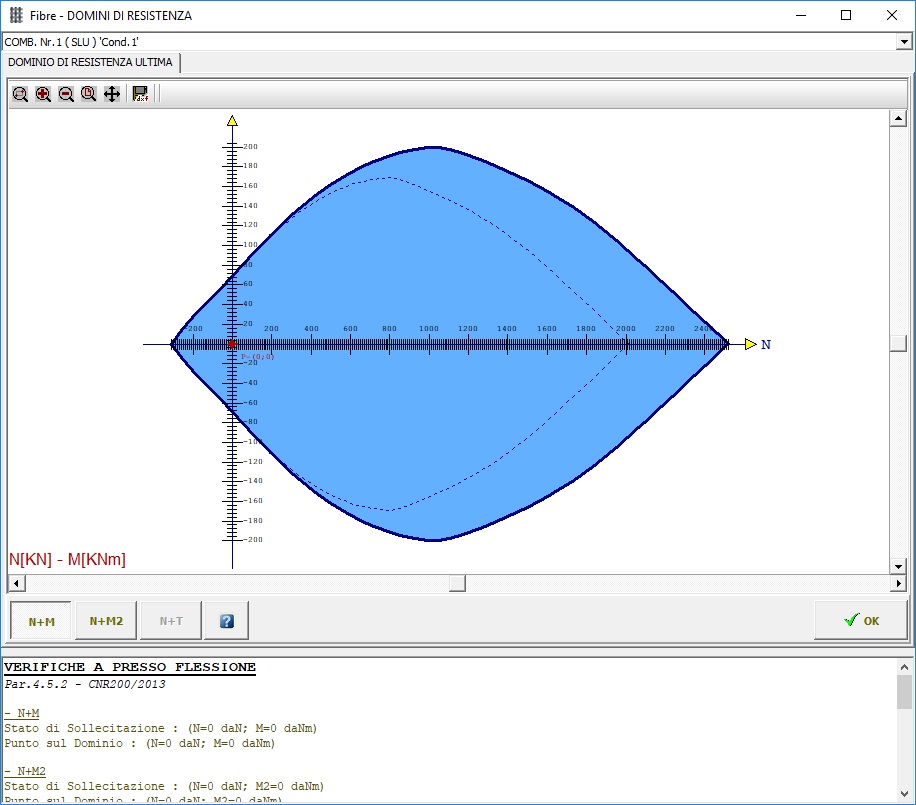
Task: Click the Fibre application icon in title bar
Action: (x=16, y=15)
